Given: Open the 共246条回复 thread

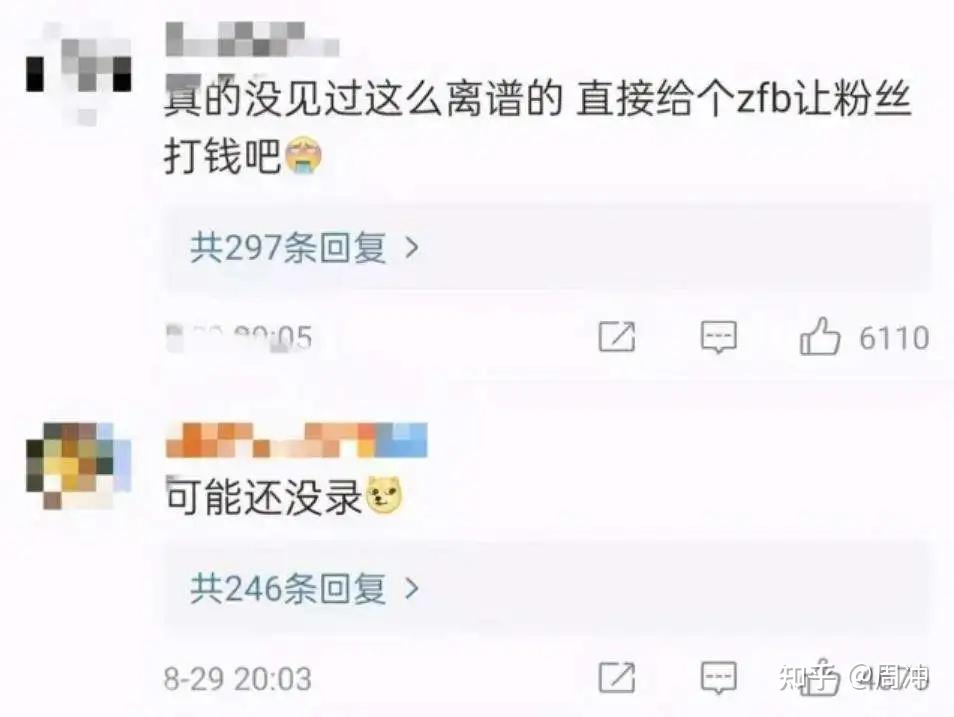Looking at the screenshot, I should coord(548,588).
